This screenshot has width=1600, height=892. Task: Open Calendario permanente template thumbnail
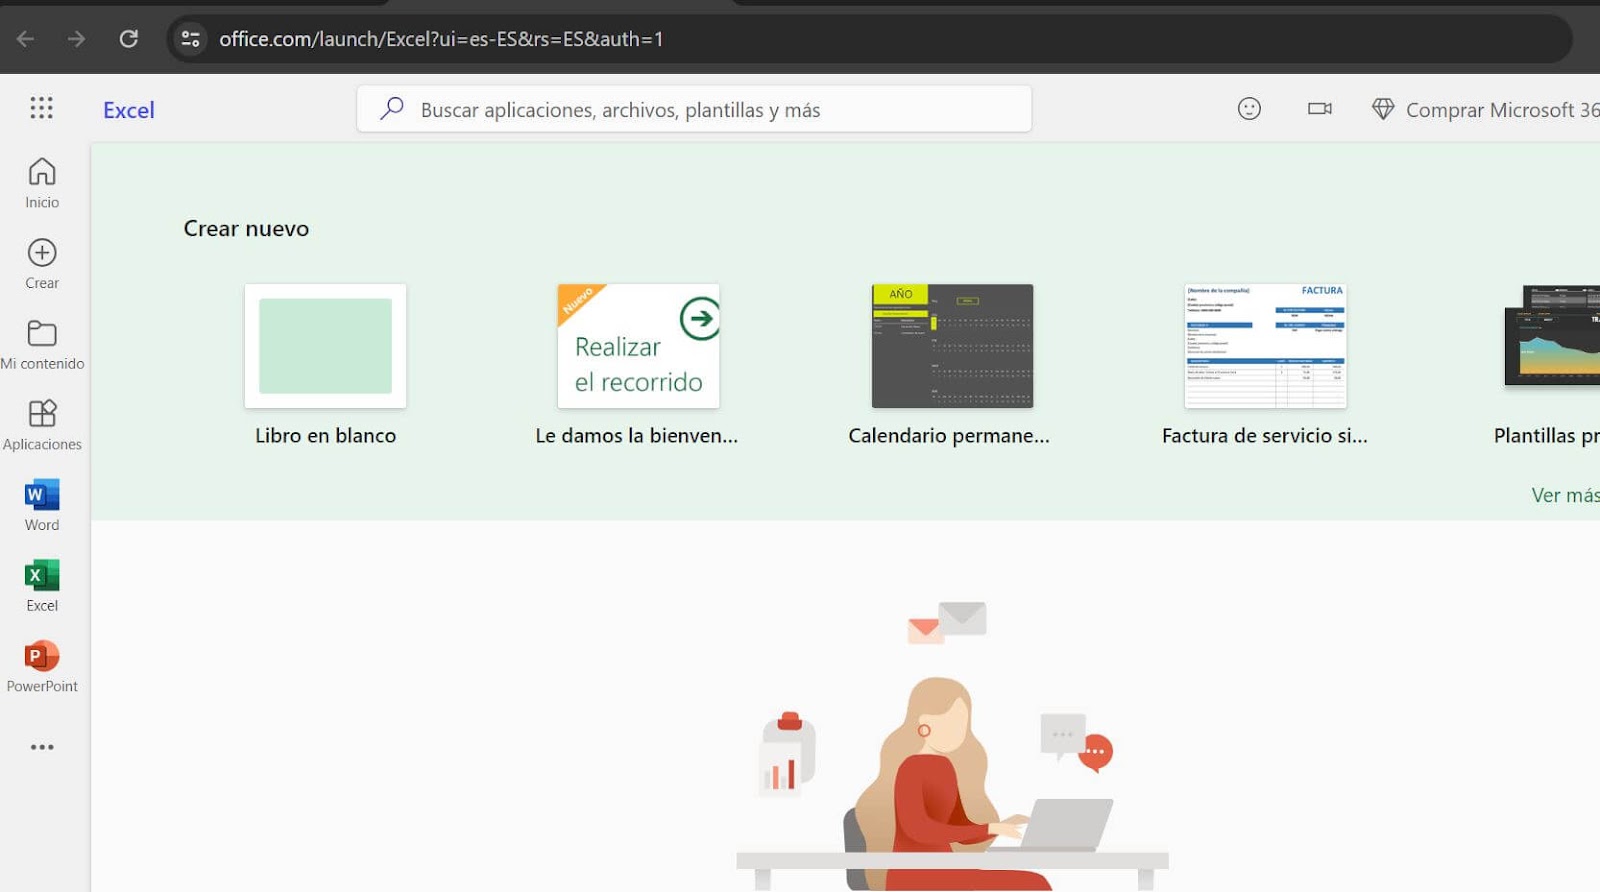tap(952, 346)
